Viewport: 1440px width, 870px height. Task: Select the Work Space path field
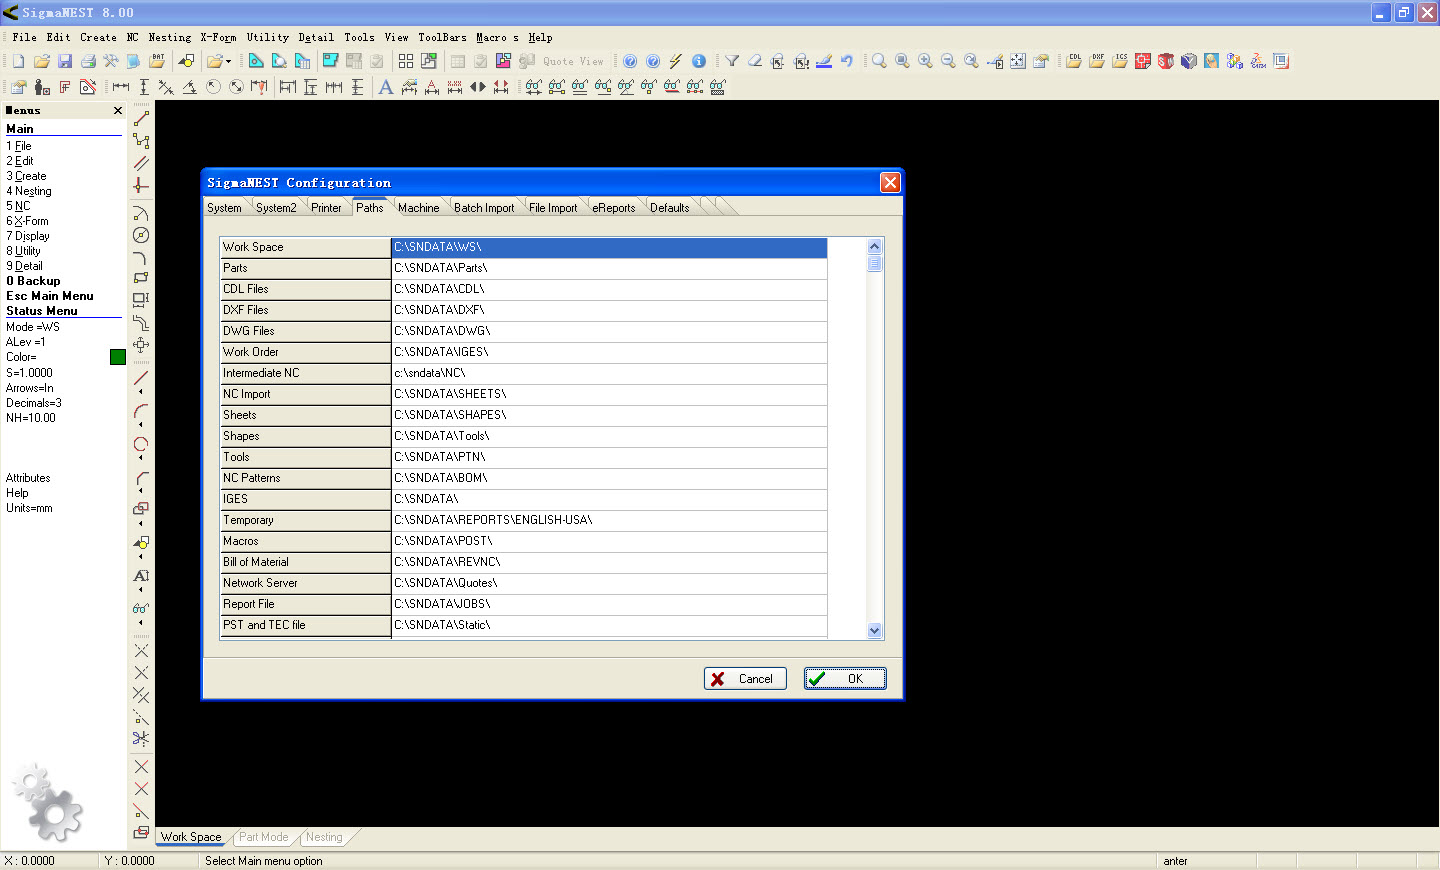point(609,247)
